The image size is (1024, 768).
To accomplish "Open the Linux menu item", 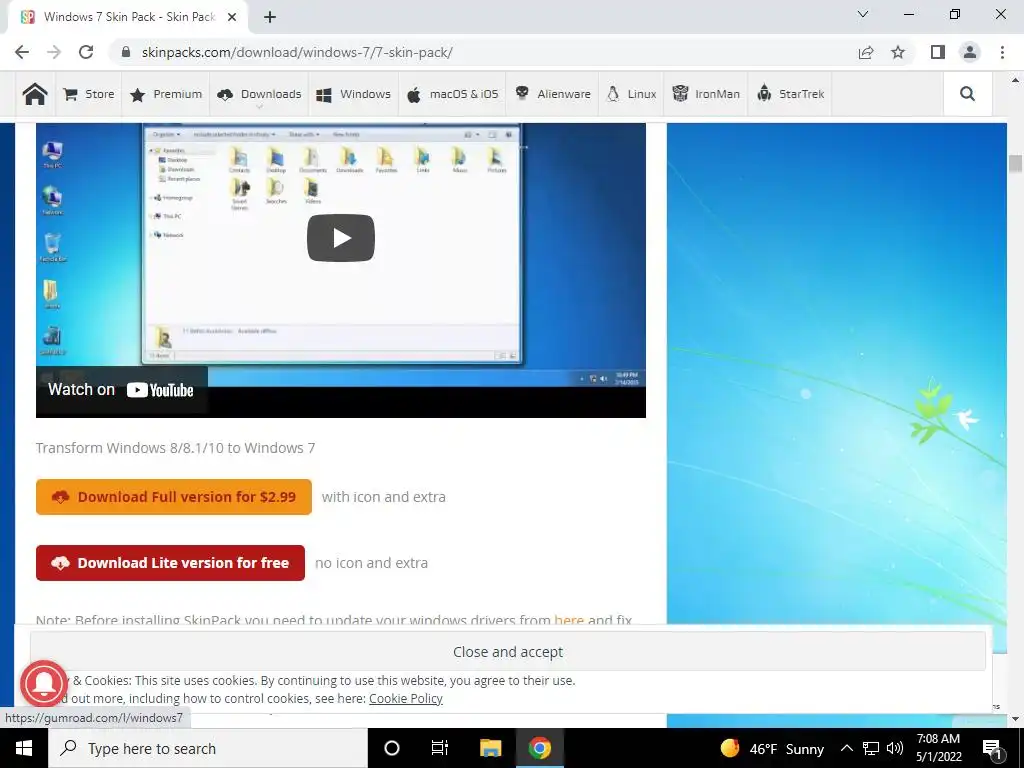I will pyautogui.click(x=632, y=94).
